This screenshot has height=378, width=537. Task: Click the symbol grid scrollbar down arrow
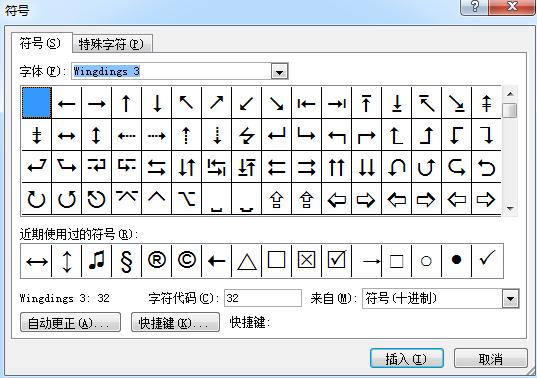coord(510,208)
